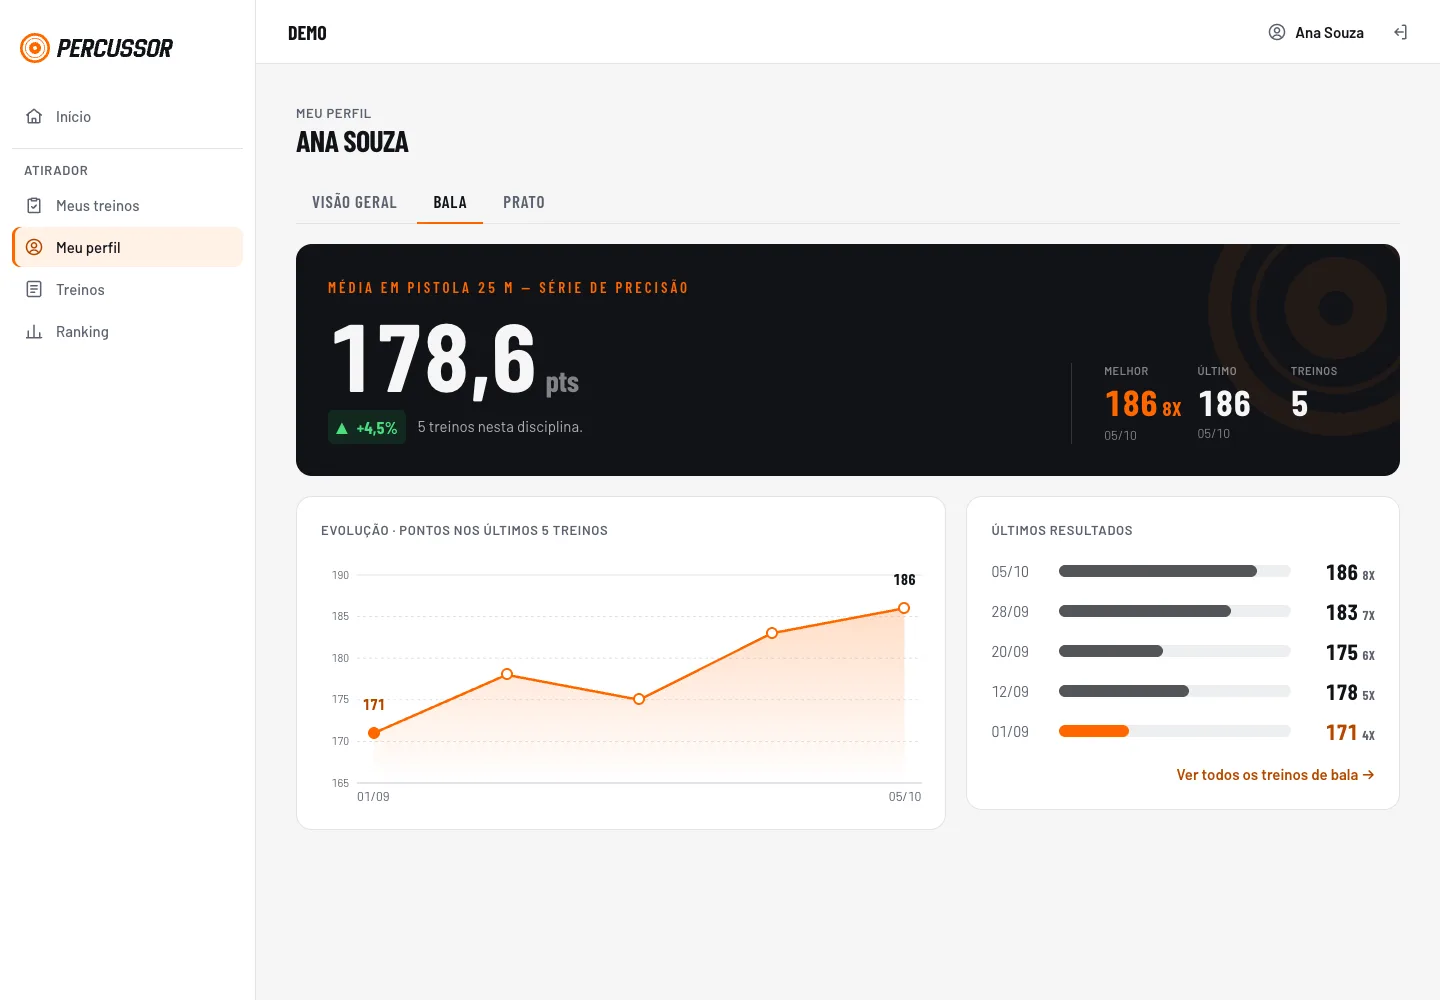Viewport: 1440px width, 1000px height.
Task: Click the green up-triangle trend icon
Action: point(342,428)
